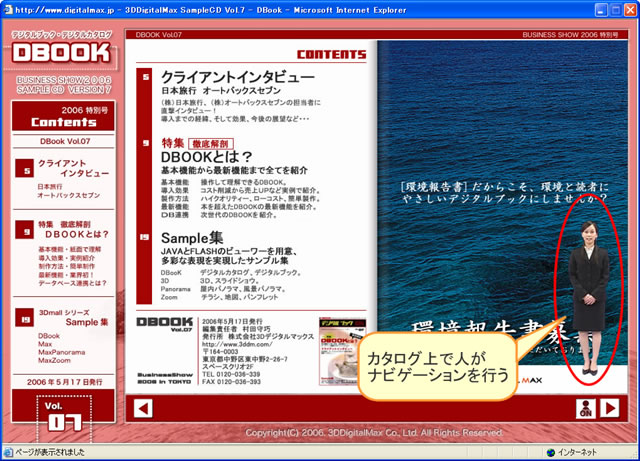Image resolution: width=640 pixels, height=461 pixels.
Task: Click page 19 marker on contents page
Action: coord(144,237)
